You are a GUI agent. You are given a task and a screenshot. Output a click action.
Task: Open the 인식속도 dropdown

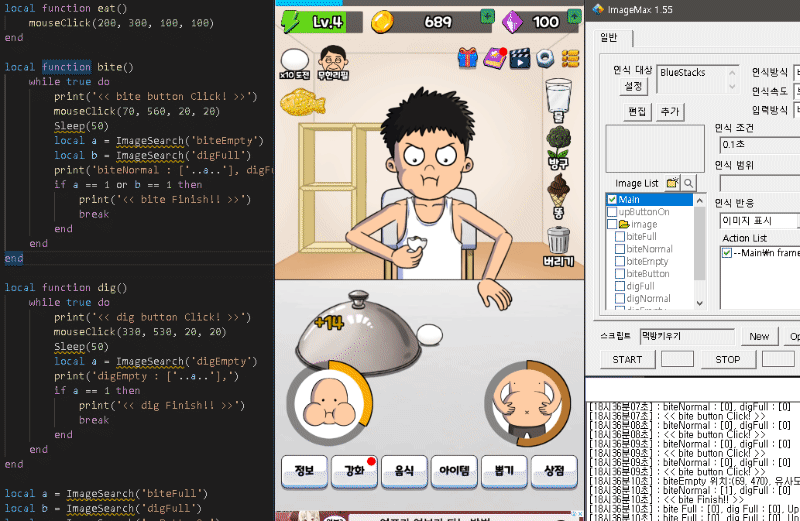point(796,91)
